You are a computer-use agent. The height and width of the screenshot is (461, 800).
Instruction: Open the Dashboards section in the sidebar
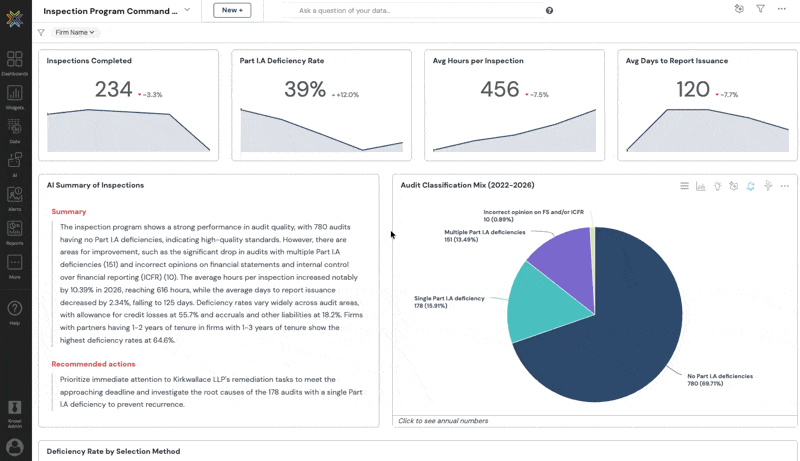point(15,63)
